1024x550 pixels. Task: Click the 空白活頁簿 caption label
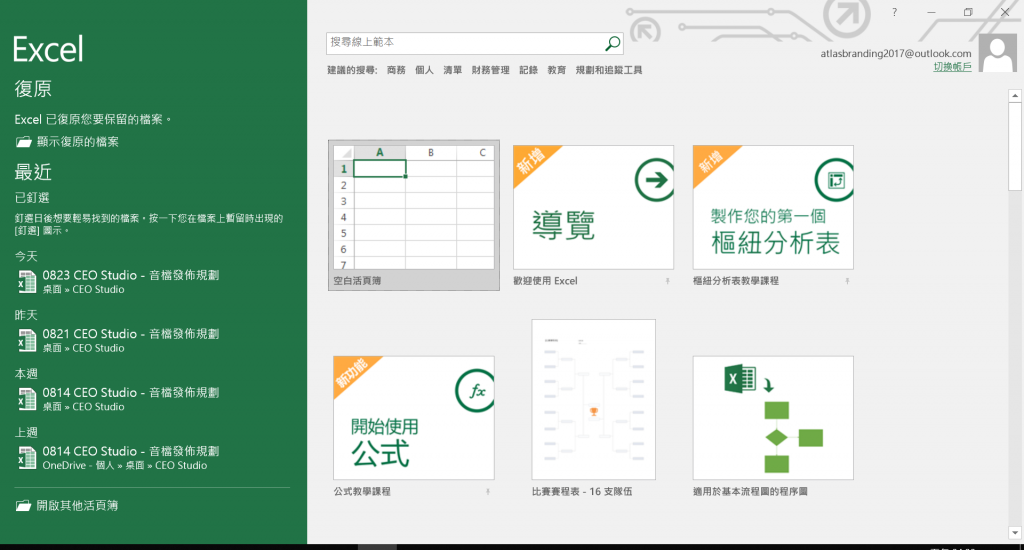pyautogui.click(x=357, y=281)
